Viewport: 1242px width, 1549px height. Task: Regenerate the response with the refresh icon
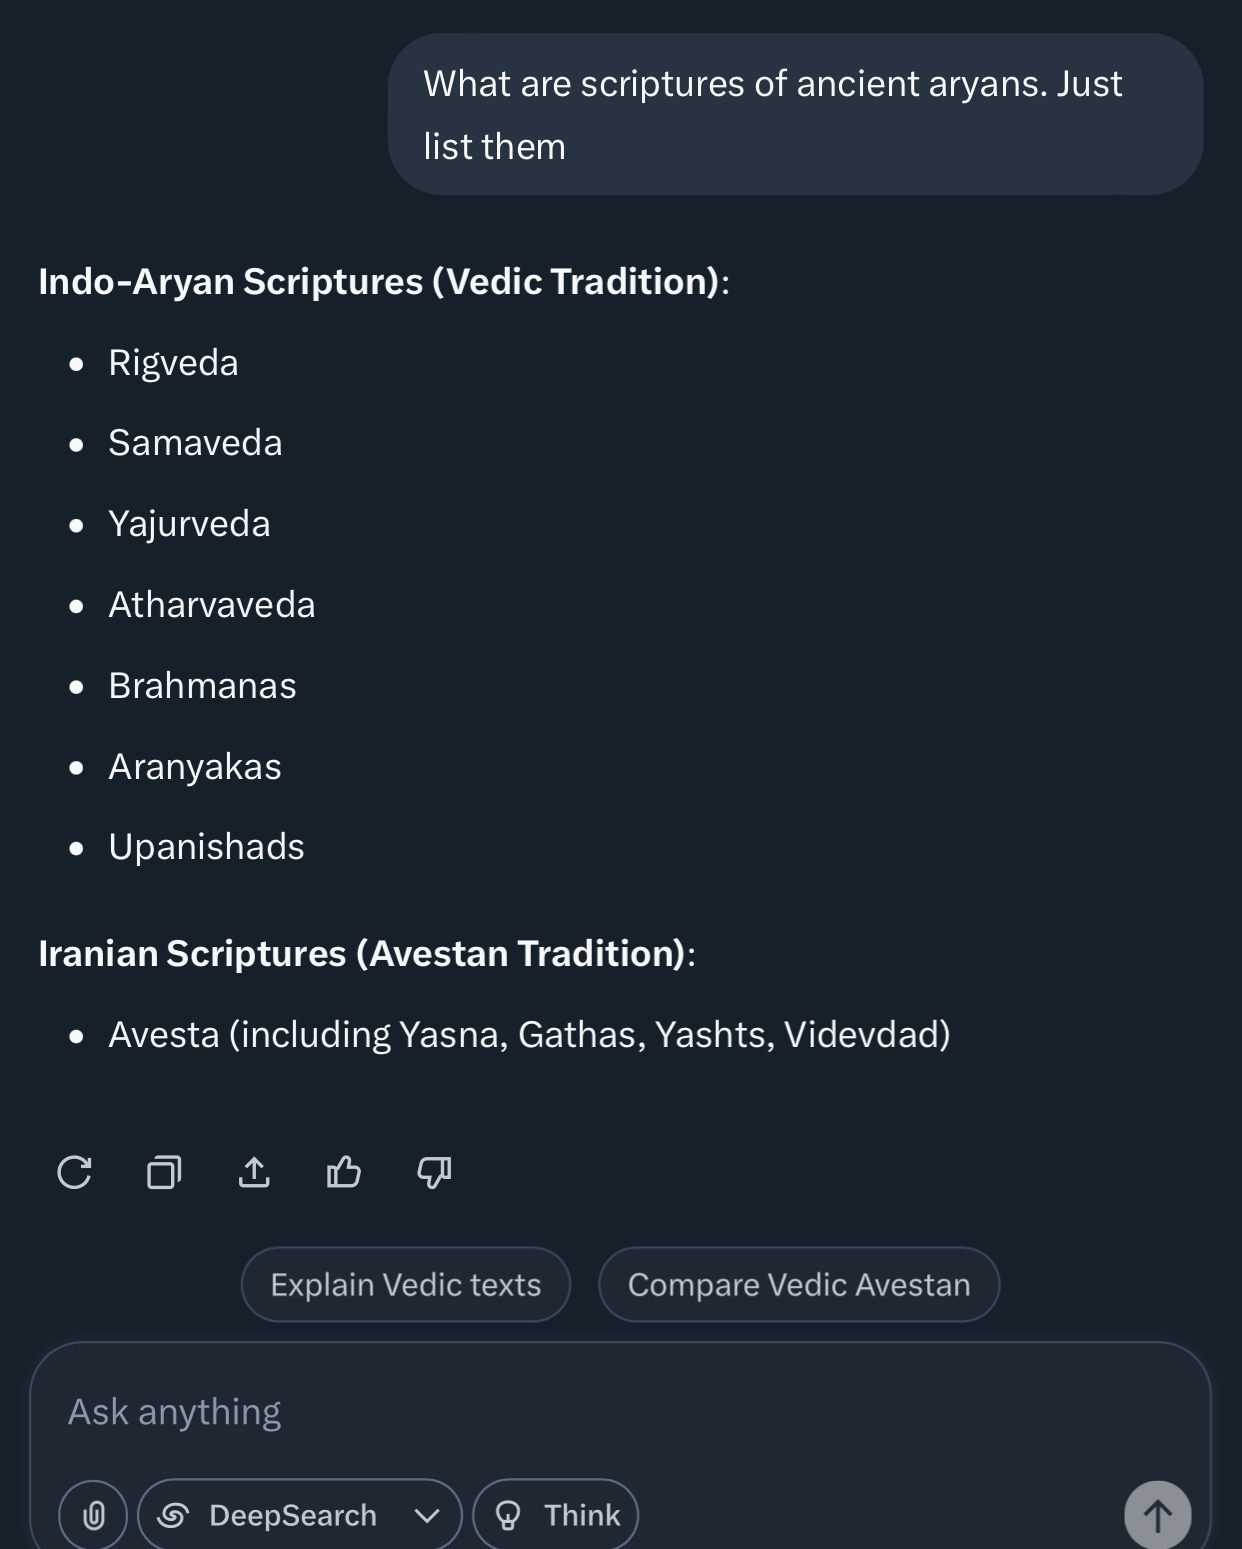(x=74, y=1172)
